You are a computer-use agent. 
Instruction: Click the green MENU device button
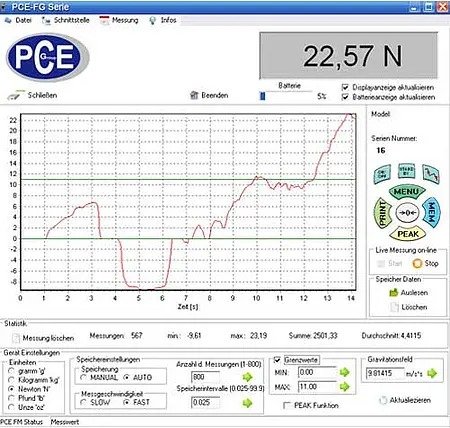click(407, 192)
